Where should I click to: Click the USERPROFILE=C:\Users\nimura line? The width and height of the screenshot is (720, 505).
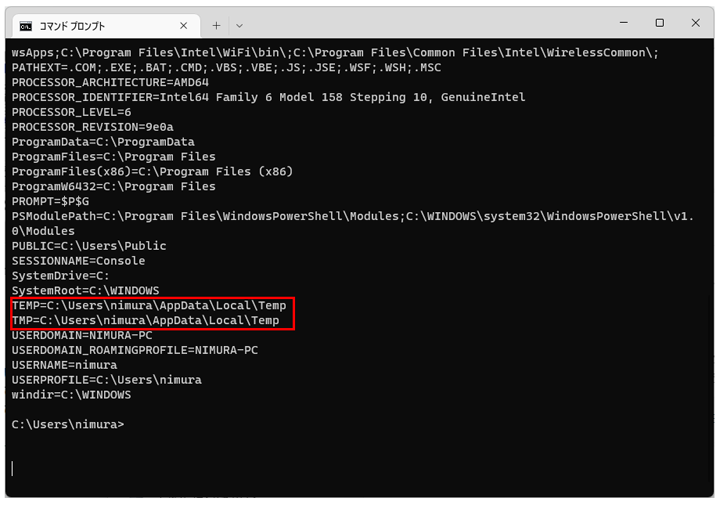pos(107,380)
